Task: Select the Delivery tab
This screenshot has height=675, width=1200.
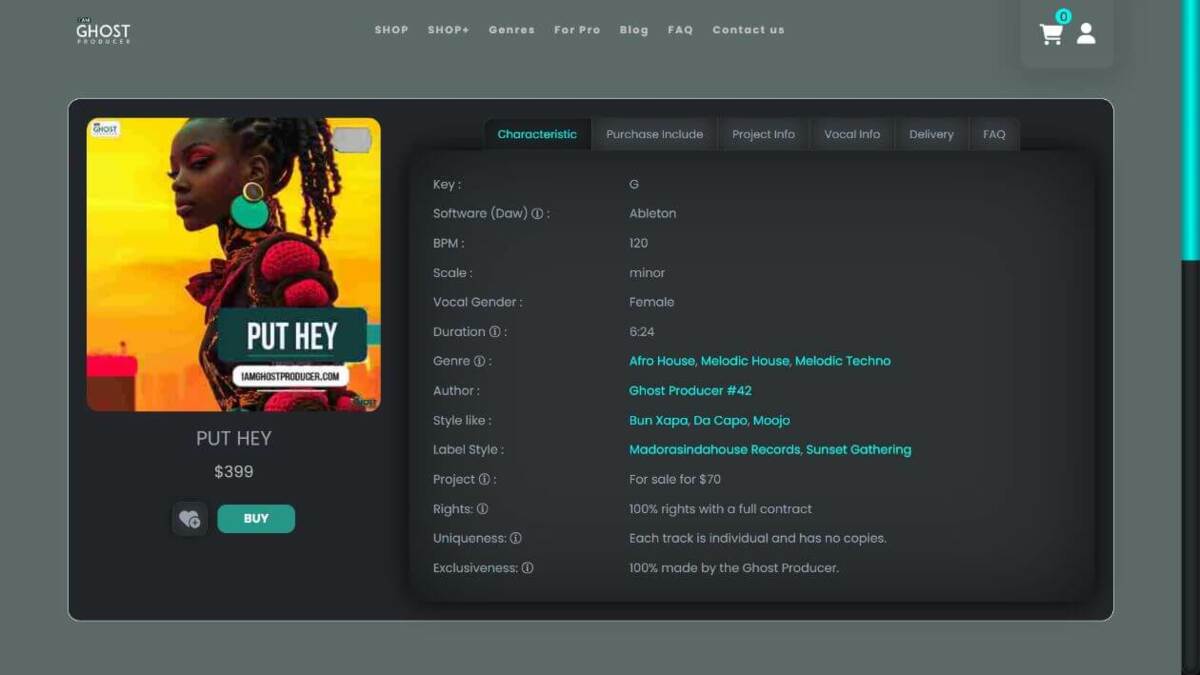Action: (931, 134)
